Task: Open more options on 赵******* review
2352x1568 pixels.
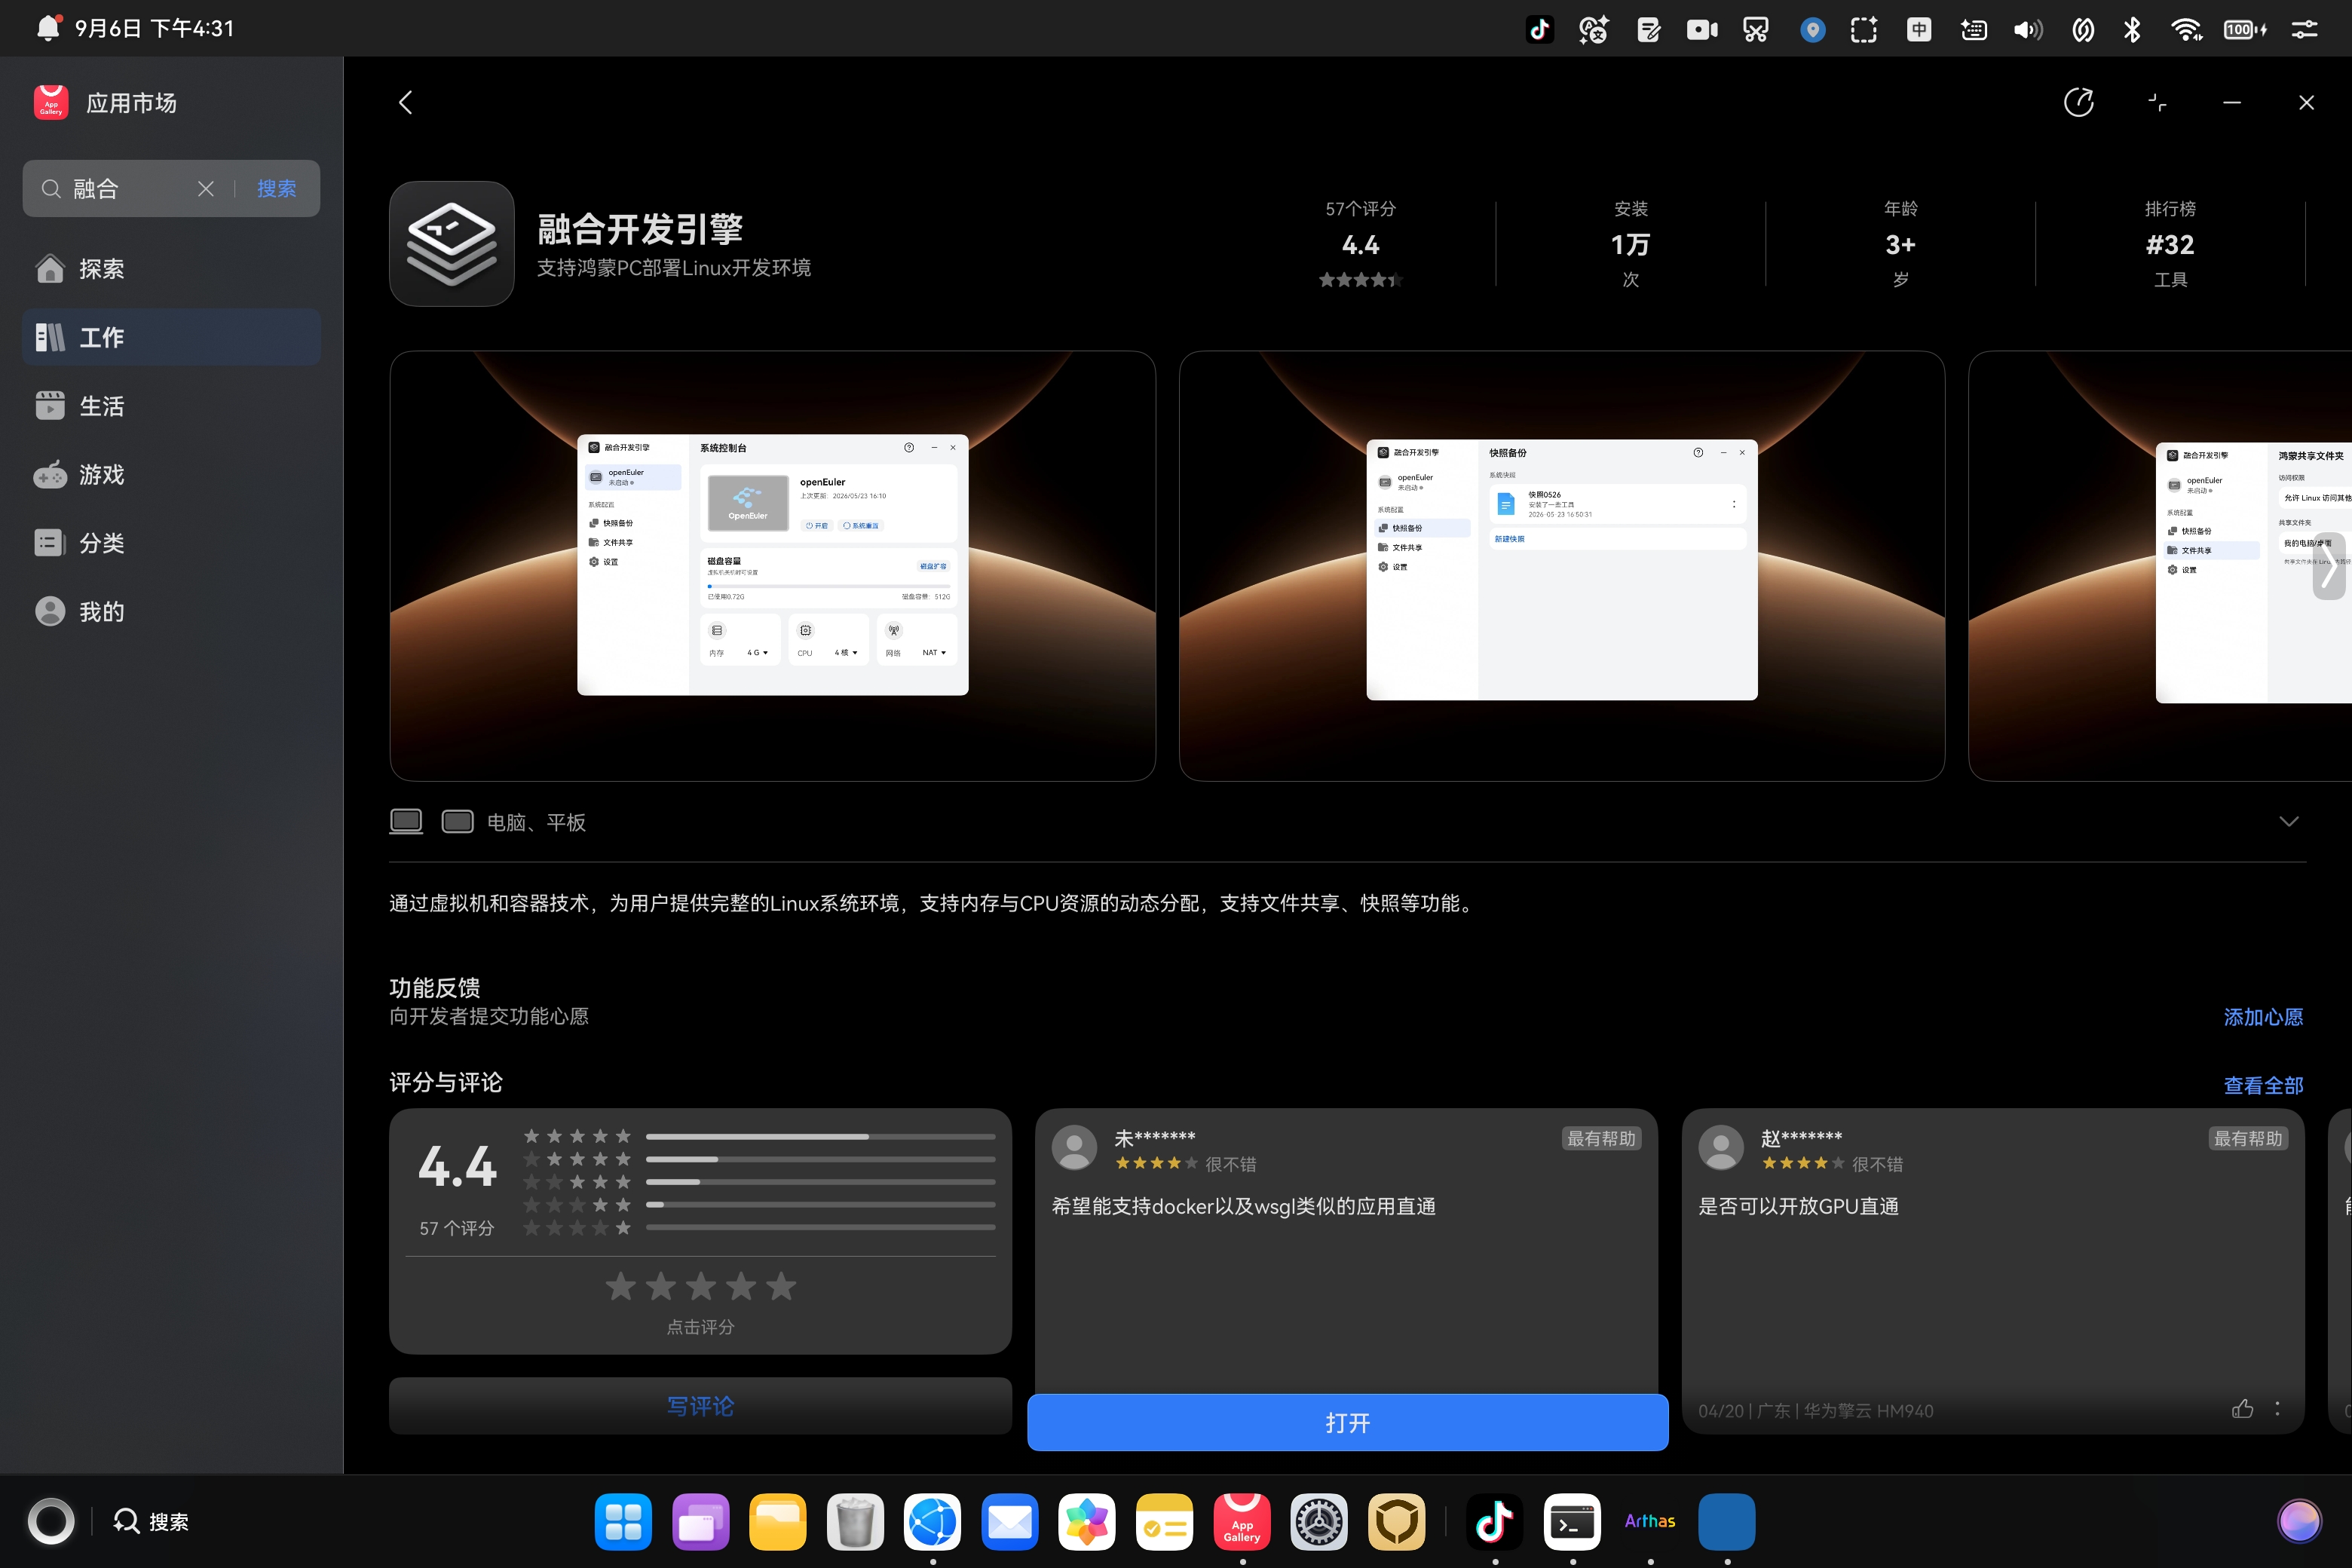Action: [x=2278, y=1409]
